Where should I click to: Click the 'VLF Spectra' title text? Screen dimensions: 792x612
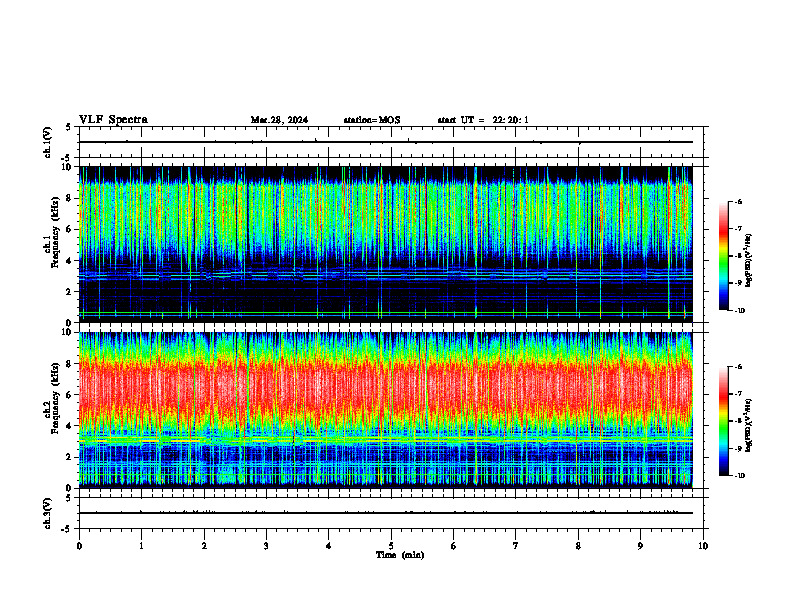click(x=113, y=120)
